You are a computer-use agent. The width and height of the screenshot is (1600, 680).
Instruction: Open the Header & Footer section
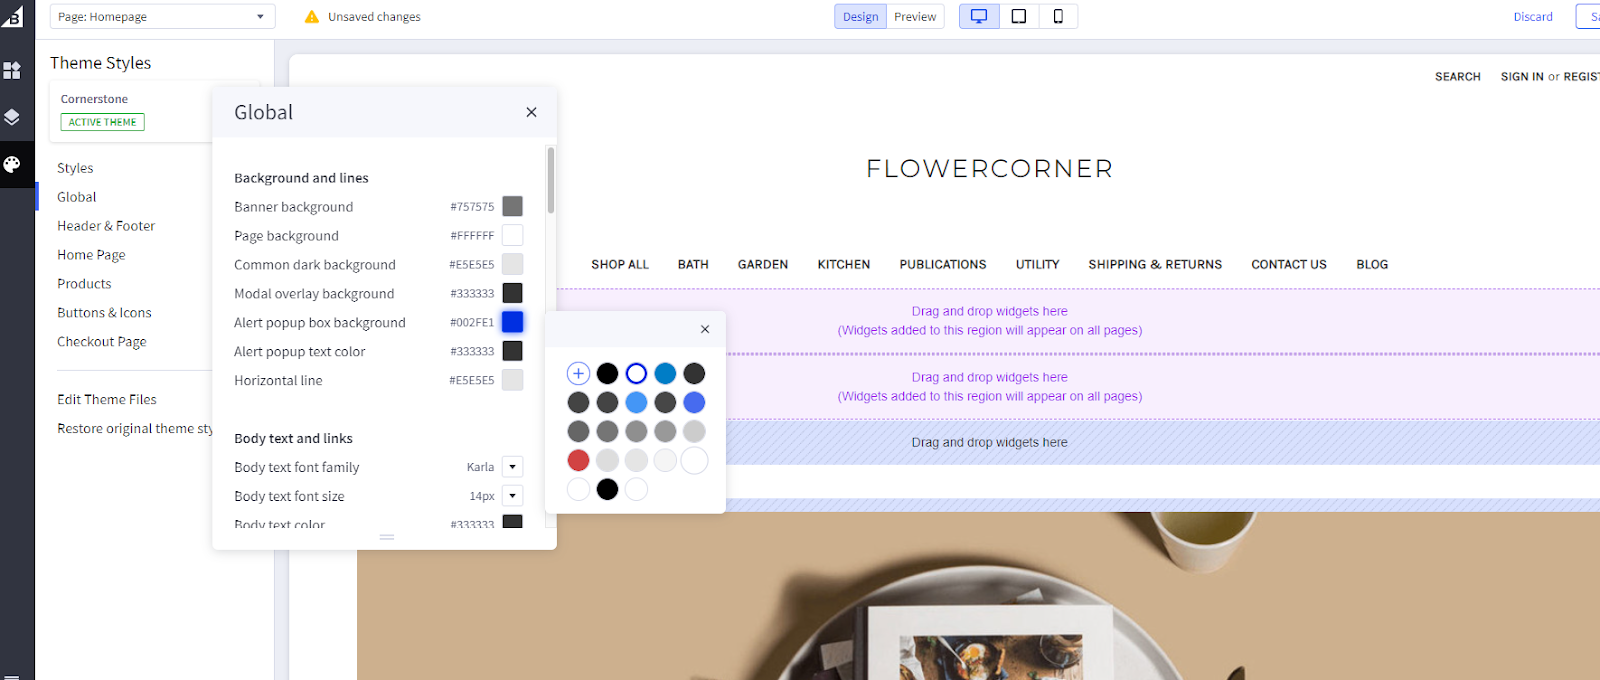(106, 226)
